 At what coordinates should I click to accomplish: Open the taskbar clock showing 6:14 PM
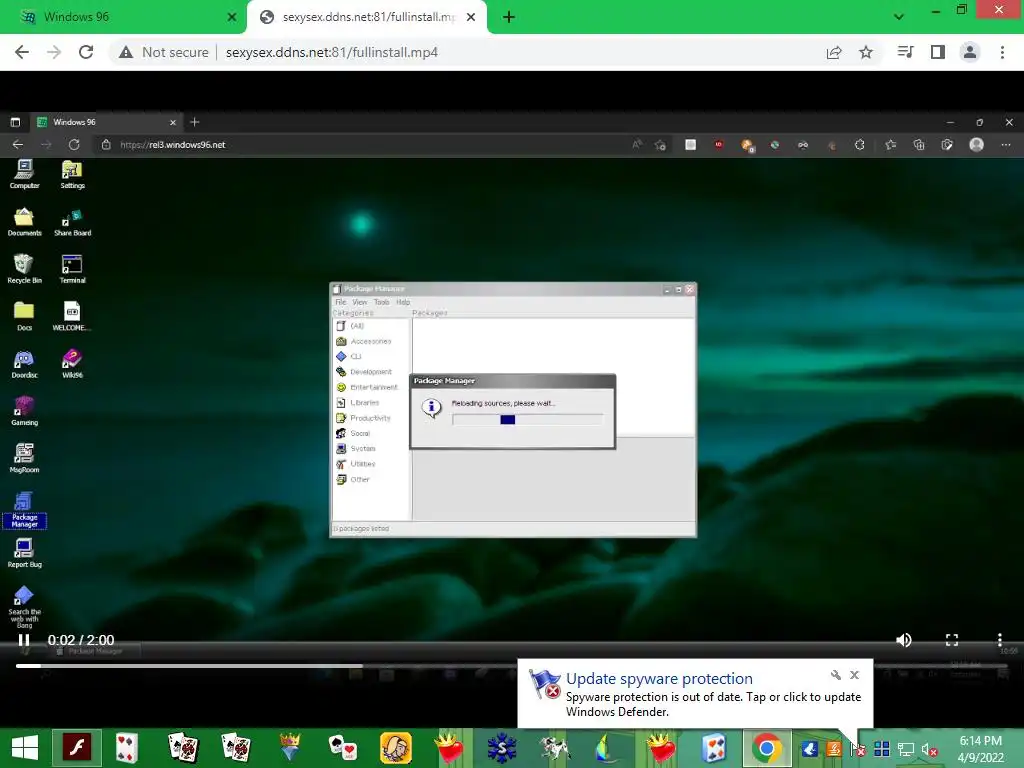tap(980, 749)
